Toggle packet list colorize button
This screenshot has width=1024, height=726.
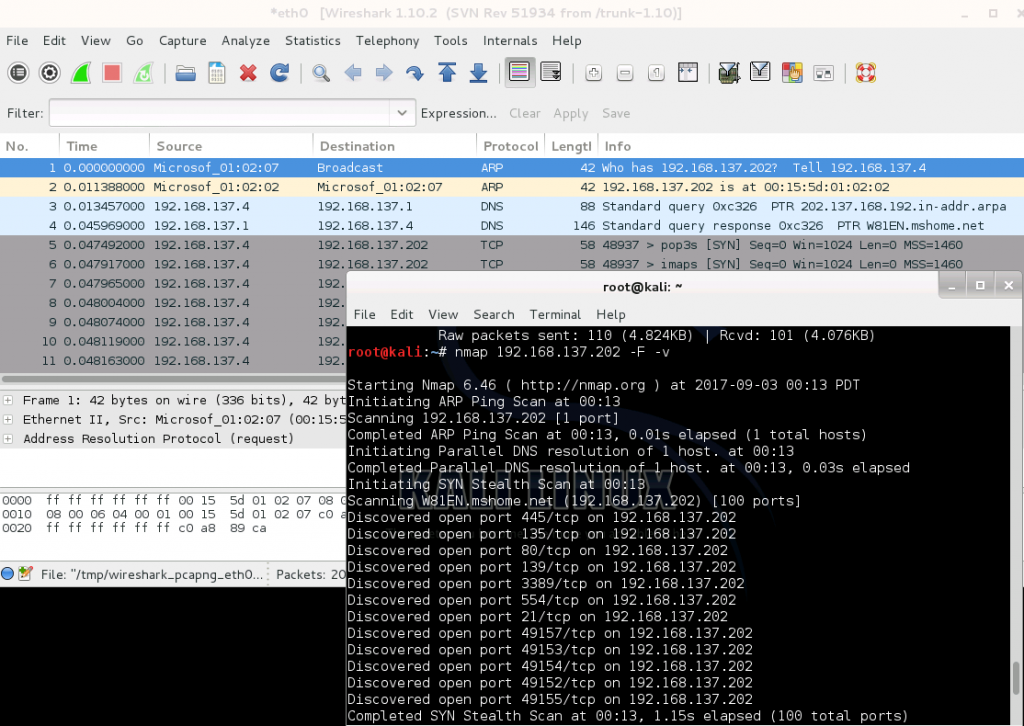(x=520, y=72)
